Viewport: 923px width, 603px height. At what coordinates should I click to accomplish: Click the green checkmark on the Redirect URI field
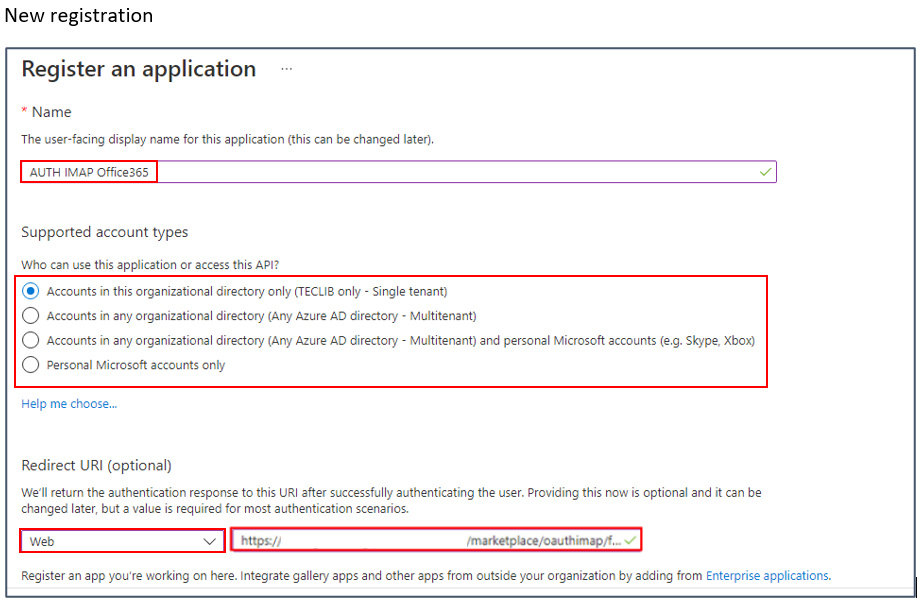[x=632, y=539]
